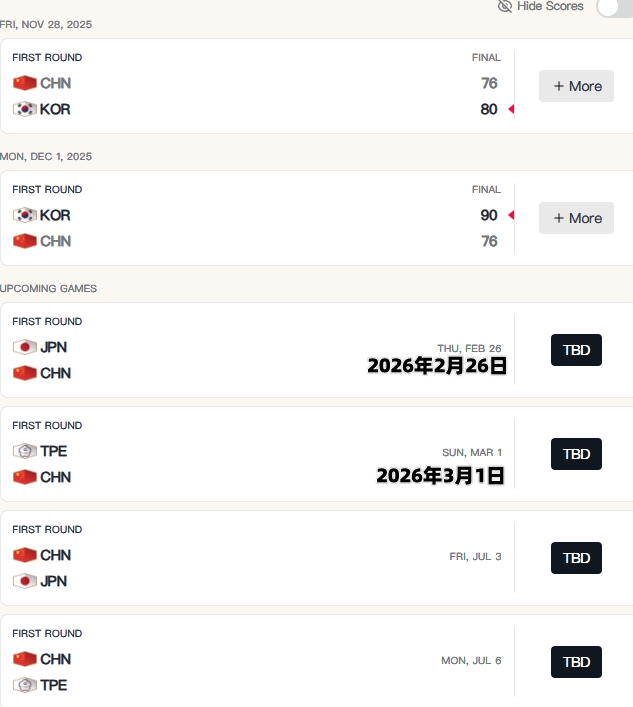
Task: Click TBD button for TPE vs CHN Mar 1
Action: [x=576, y=454]
